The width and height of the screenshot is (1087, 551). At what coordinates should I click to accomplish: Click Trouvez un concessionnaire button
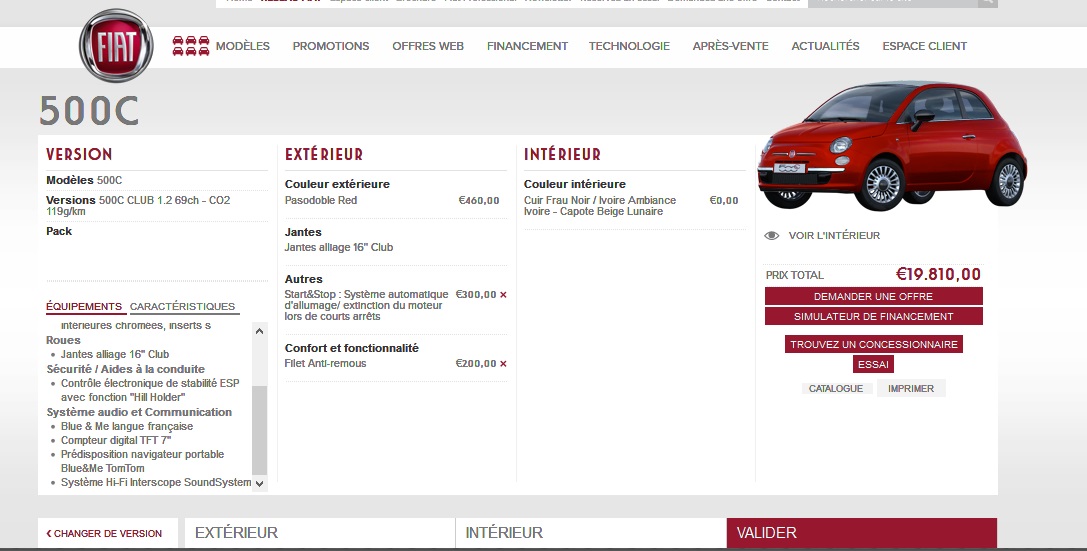(873, 344)
